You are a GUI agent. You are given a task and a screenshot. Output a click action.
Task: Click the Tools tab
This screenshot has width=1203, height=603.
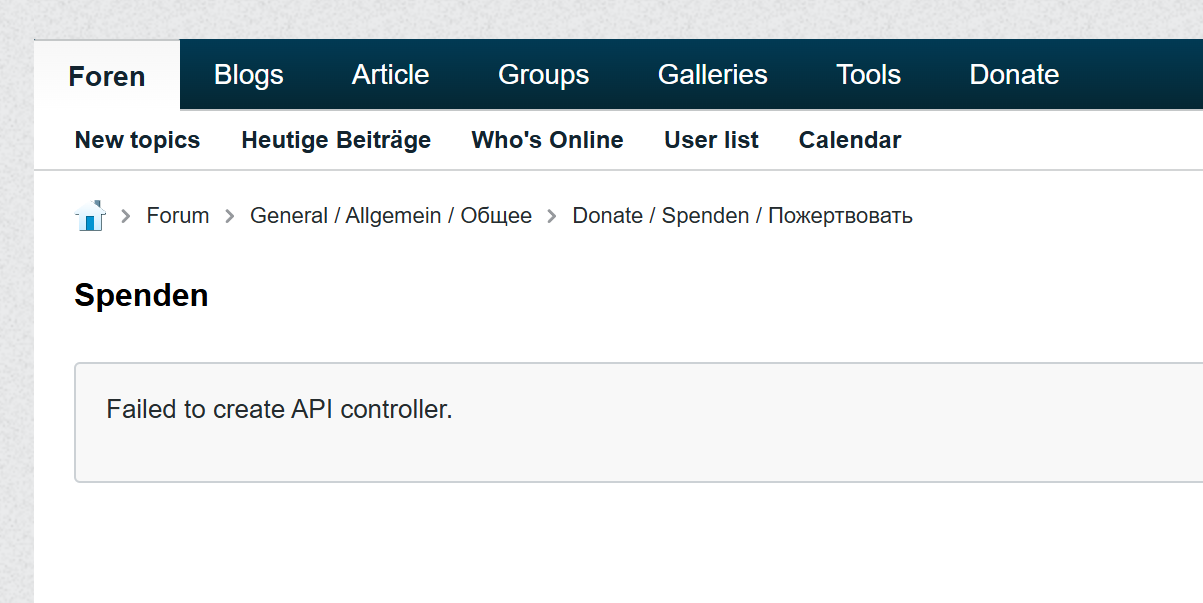click(869, 75)
